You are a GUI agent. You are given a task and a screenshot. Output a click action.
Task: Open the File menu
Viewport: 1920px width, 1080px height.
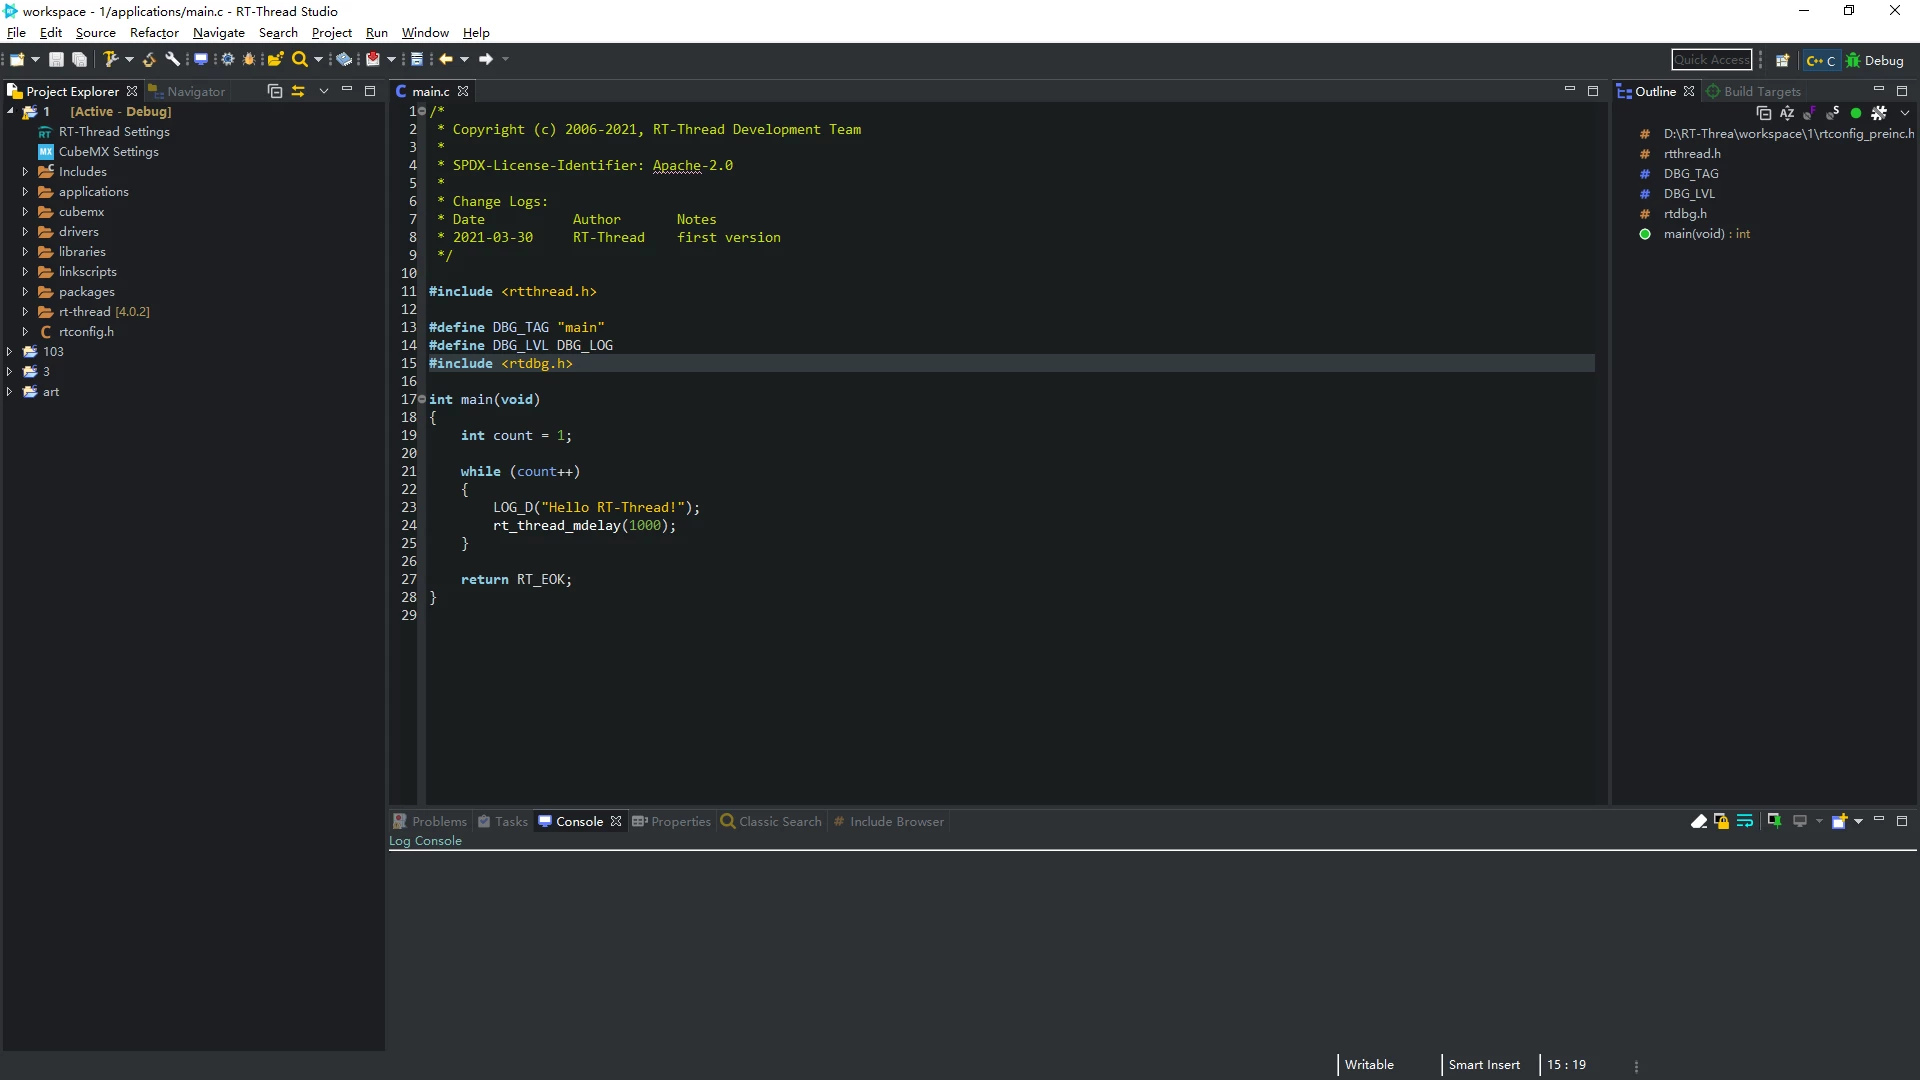16,33
